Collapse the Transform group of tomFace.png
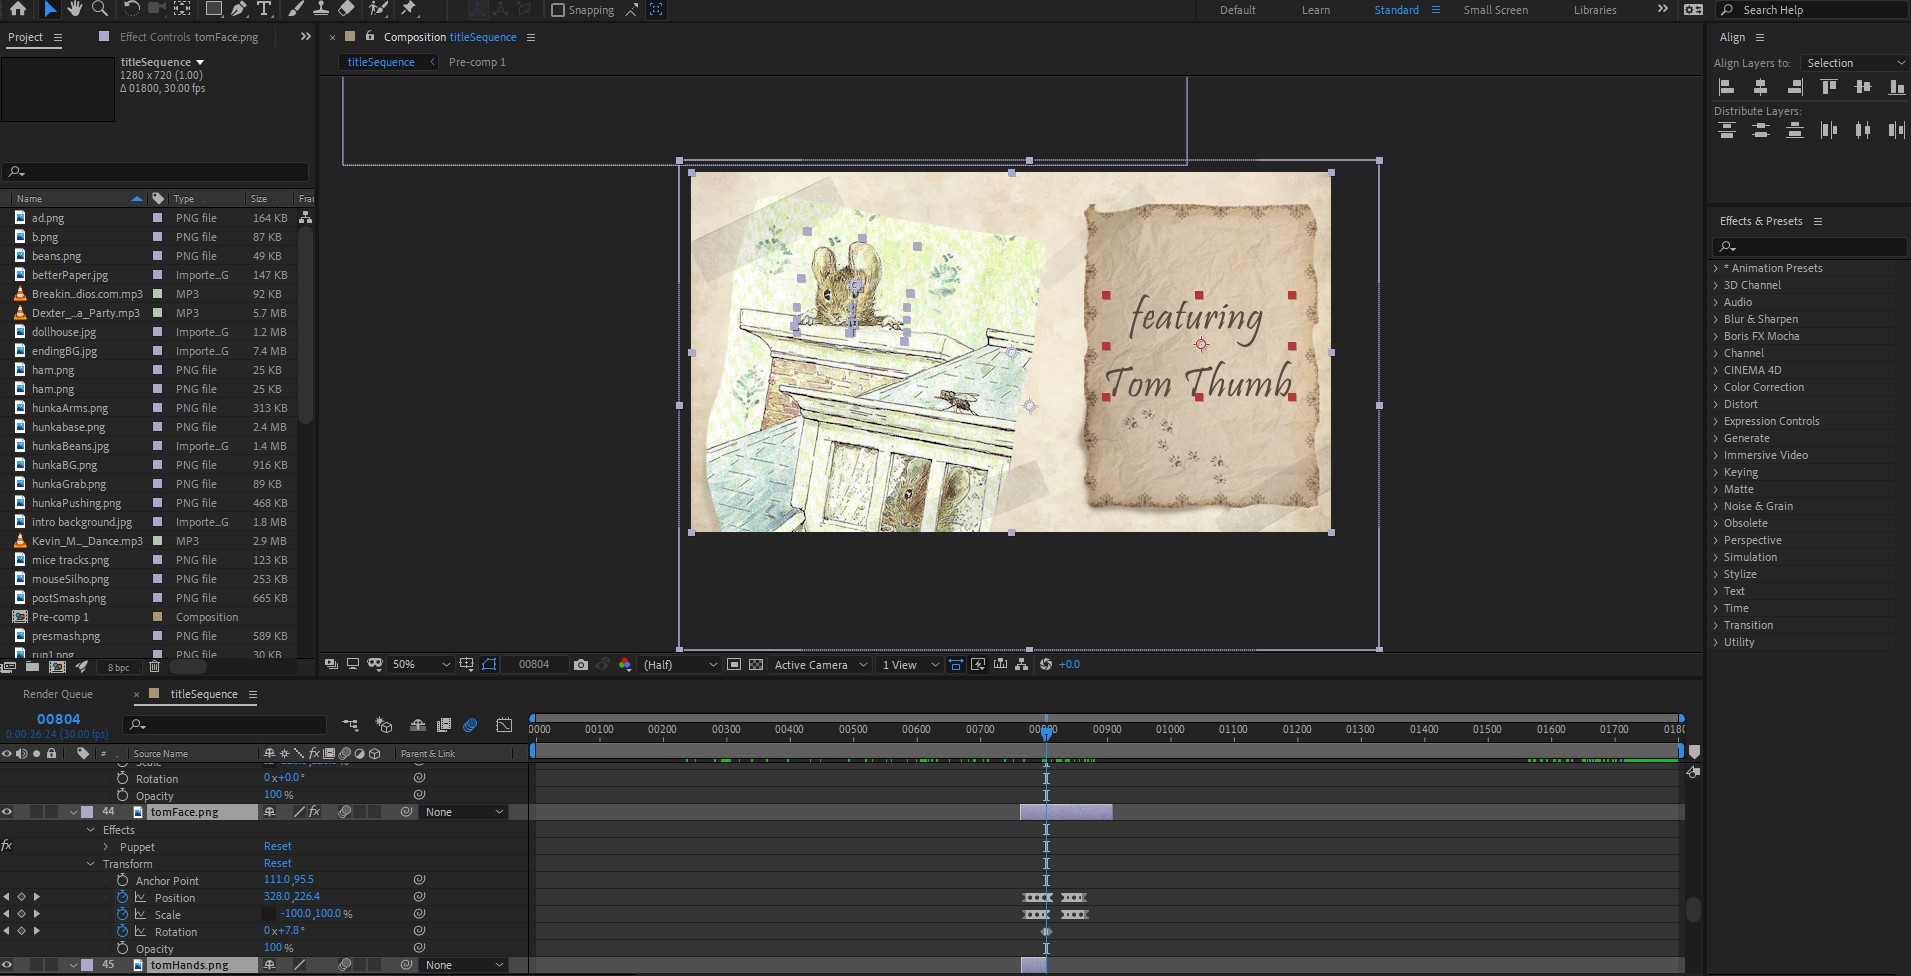1911x976 pixels. point(90,864)
